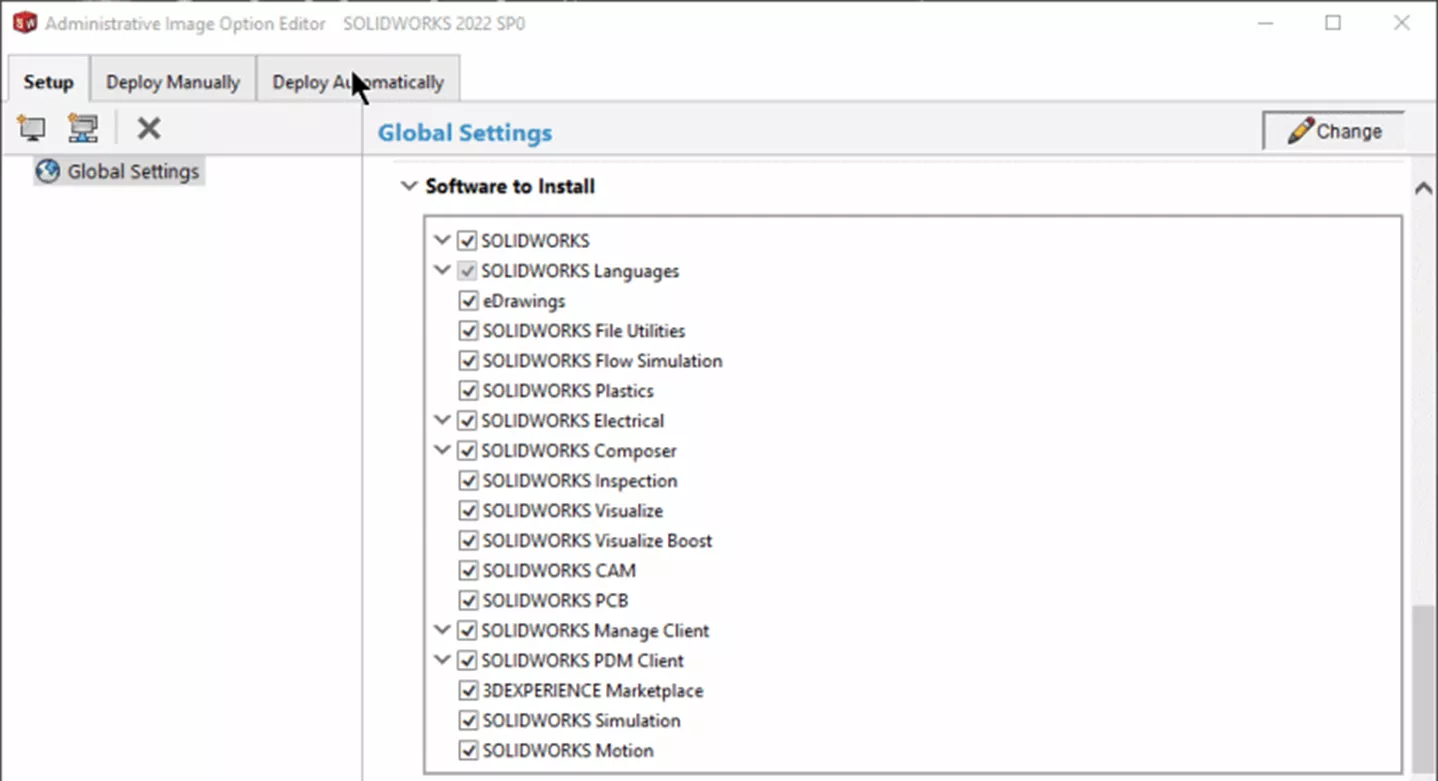Click the SOLIDWORKS Motion label text
The height and width of the screenshot is (781, 1438).
tap(568, 751)
